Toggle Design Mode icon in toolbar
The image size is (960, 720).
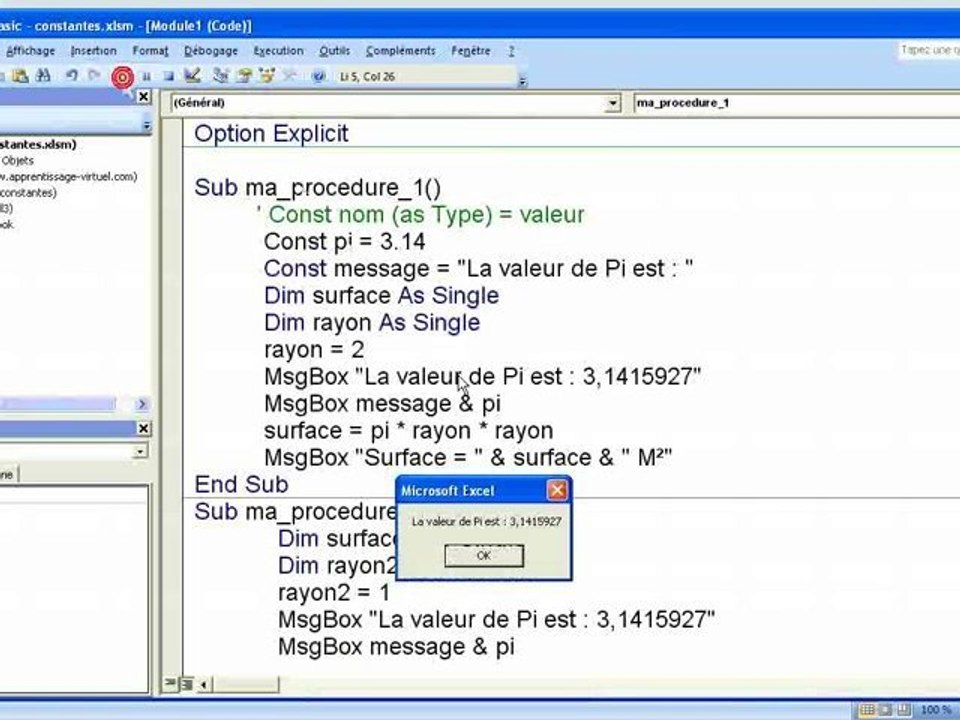(192, 76)
